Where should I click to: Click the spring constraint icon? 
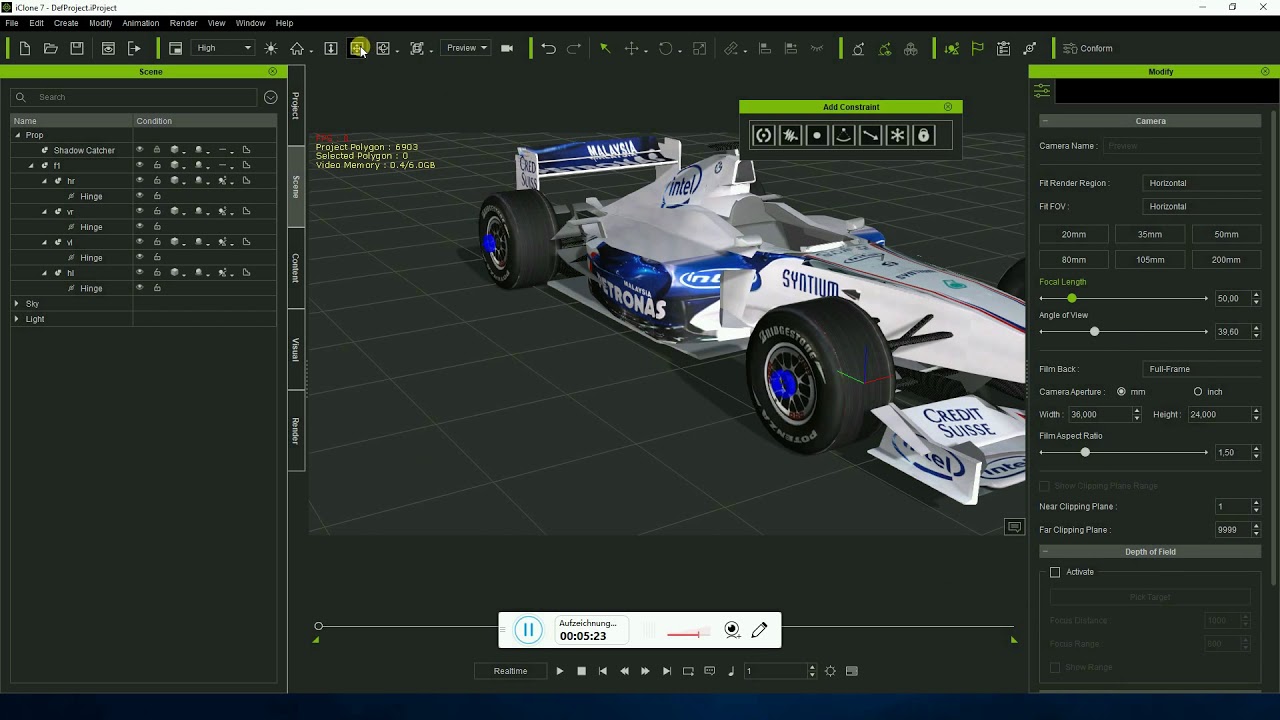(790, 135)
